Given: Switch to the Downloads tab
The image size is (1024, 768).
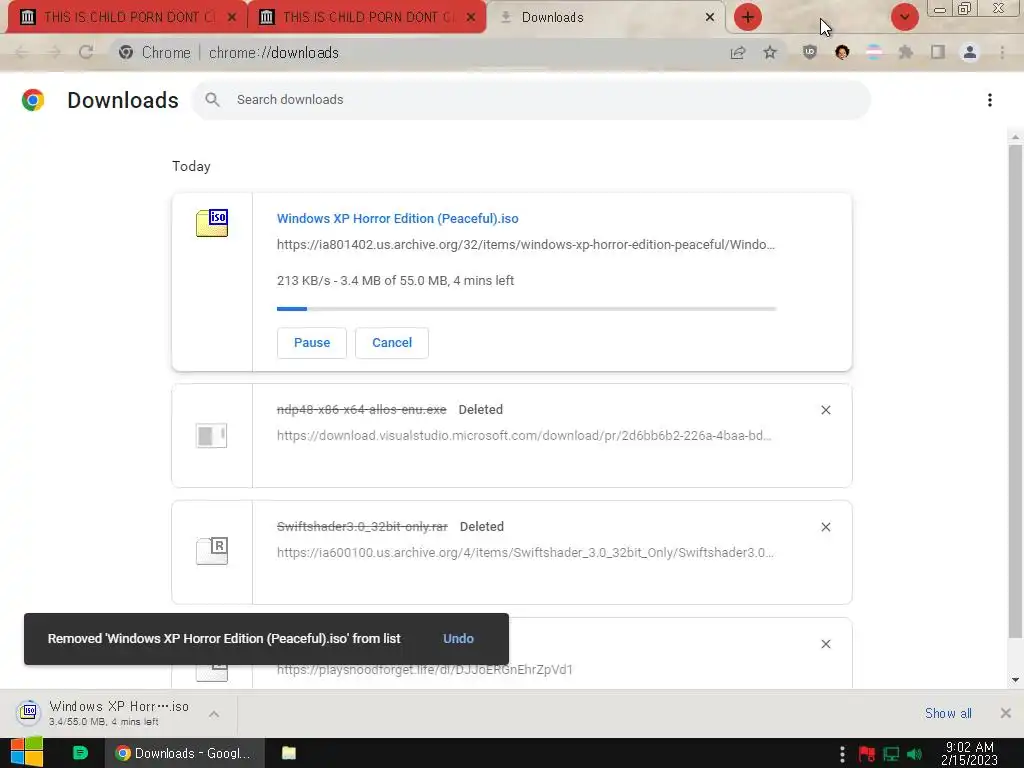Looking at the screenshot, I should [x=607, y=17].
